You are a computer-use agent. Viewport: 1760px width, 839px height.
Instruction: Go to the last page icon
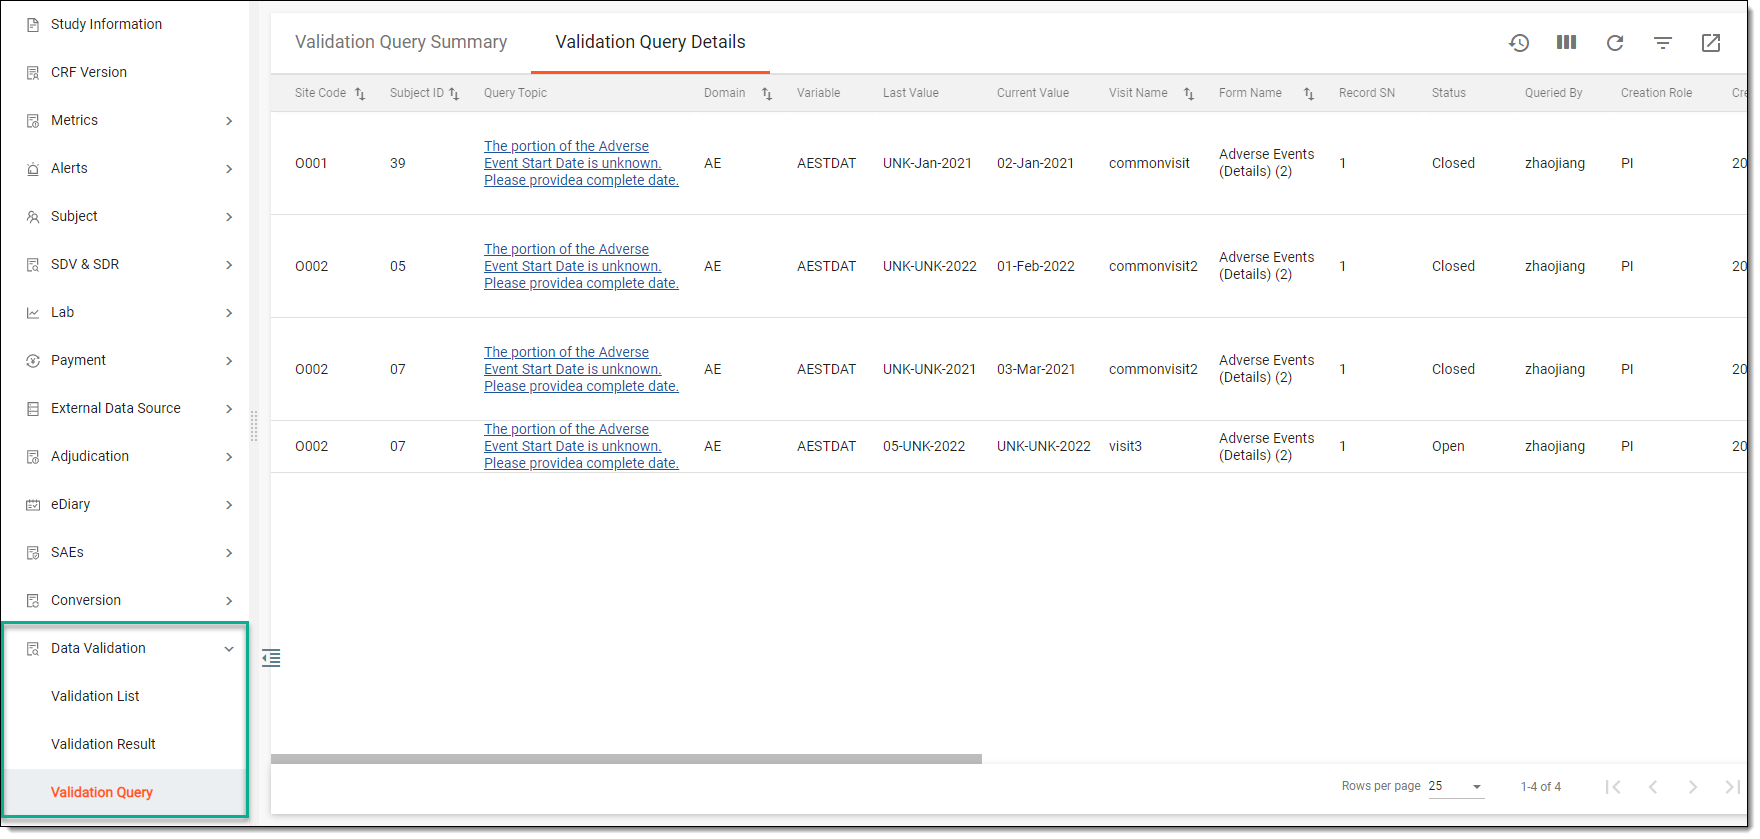1733,787
